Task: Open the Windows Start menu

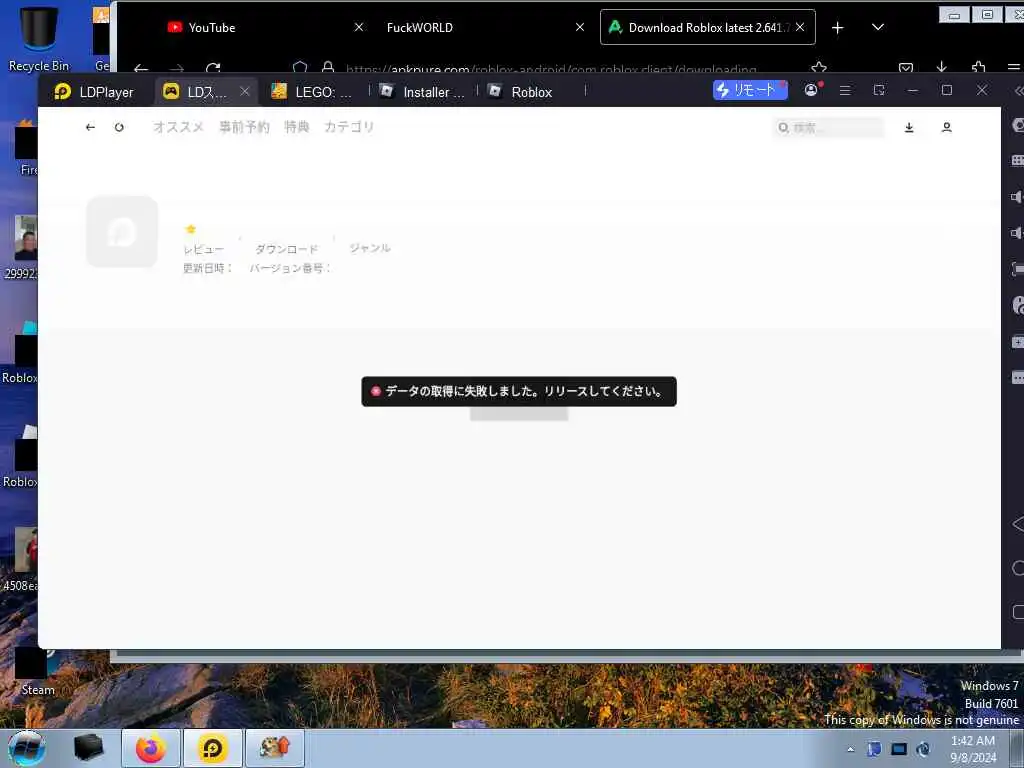Action: click(x=26, y=748)
